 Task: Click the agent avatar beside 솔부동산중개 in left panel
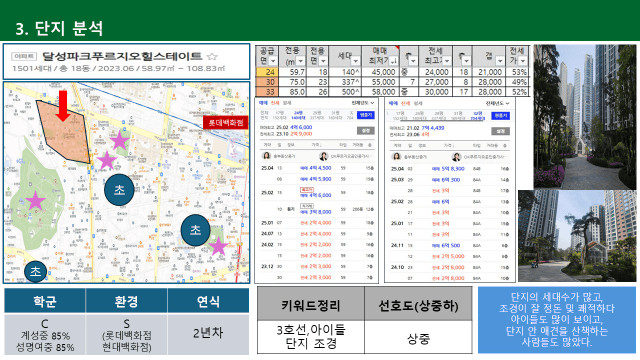pyautogui.click(x=267, y=156)
